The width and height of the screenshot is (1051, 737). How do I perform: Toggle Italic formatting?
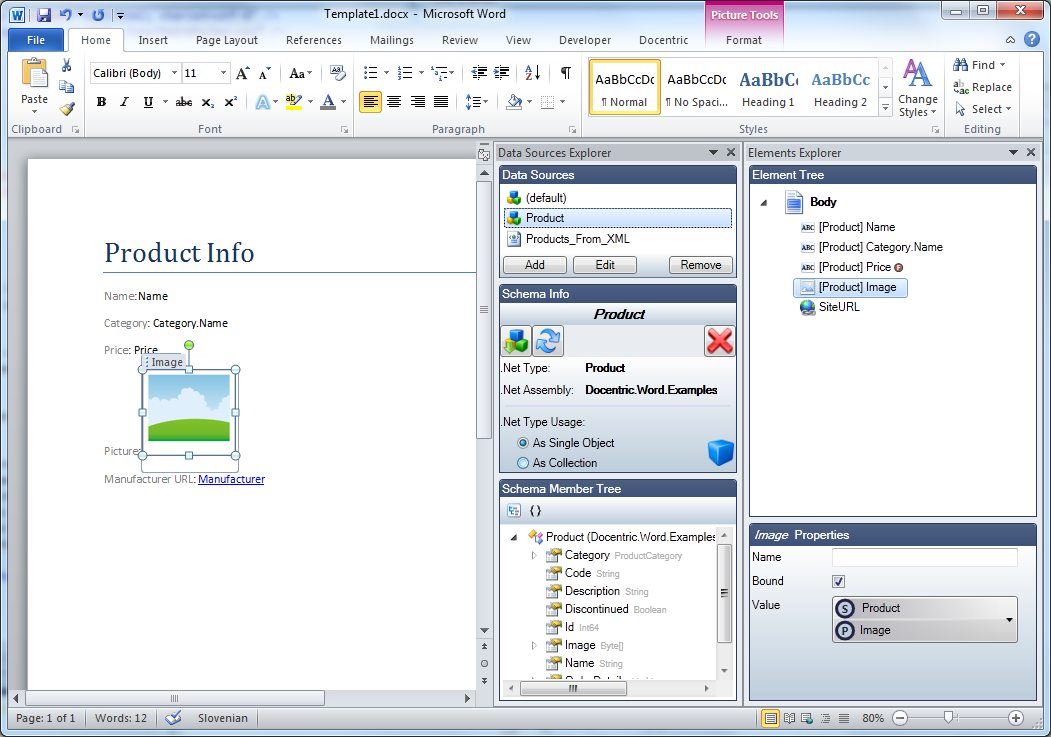(x=124, y=102)
